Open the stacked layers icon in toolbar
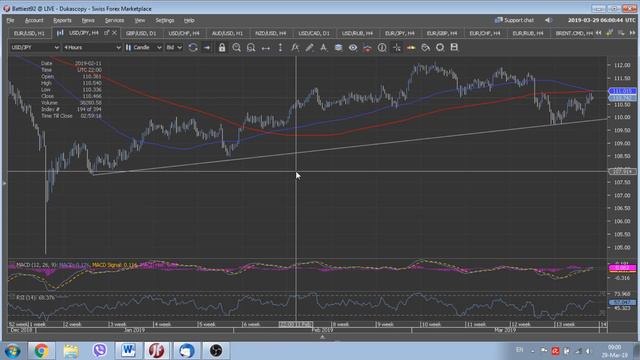The image size is (640, 360). tap(338, 48)
